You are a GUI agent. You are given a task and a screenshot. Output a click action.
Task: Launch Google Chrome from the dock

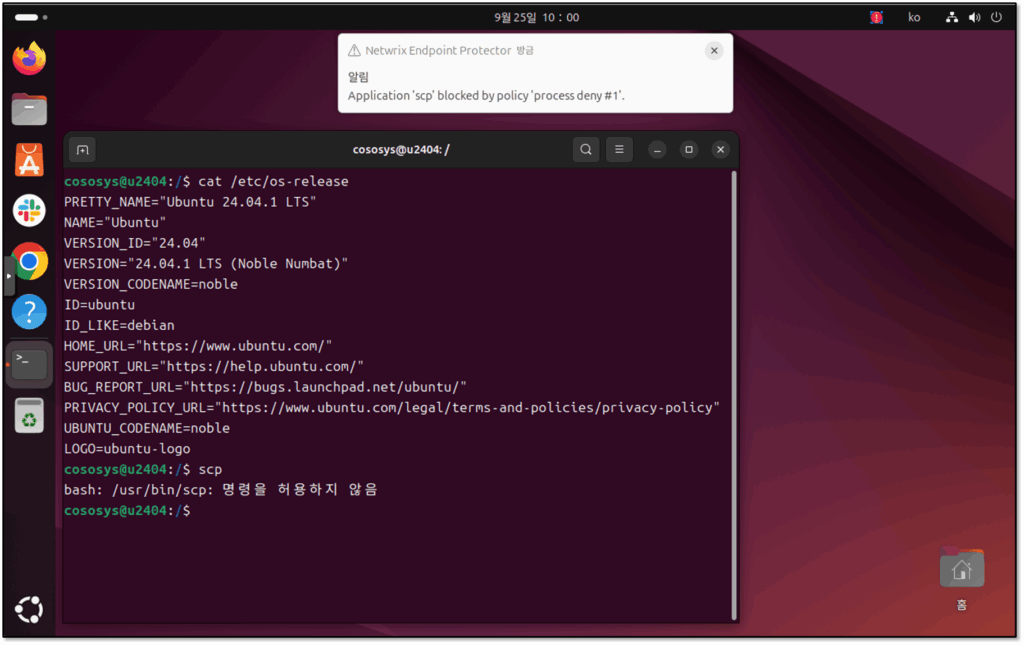[29, 261]
